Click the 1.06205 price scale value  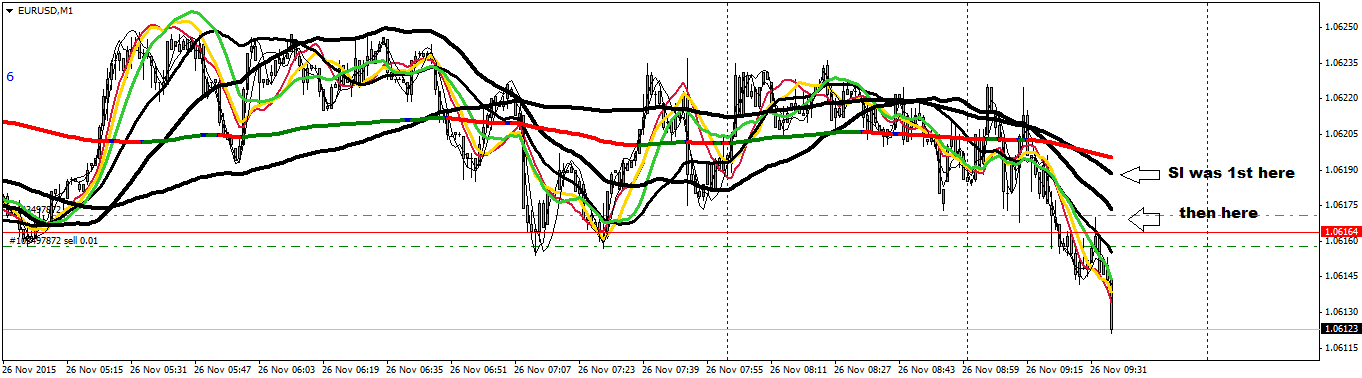pyautogui.click(x=1341, y=133)
